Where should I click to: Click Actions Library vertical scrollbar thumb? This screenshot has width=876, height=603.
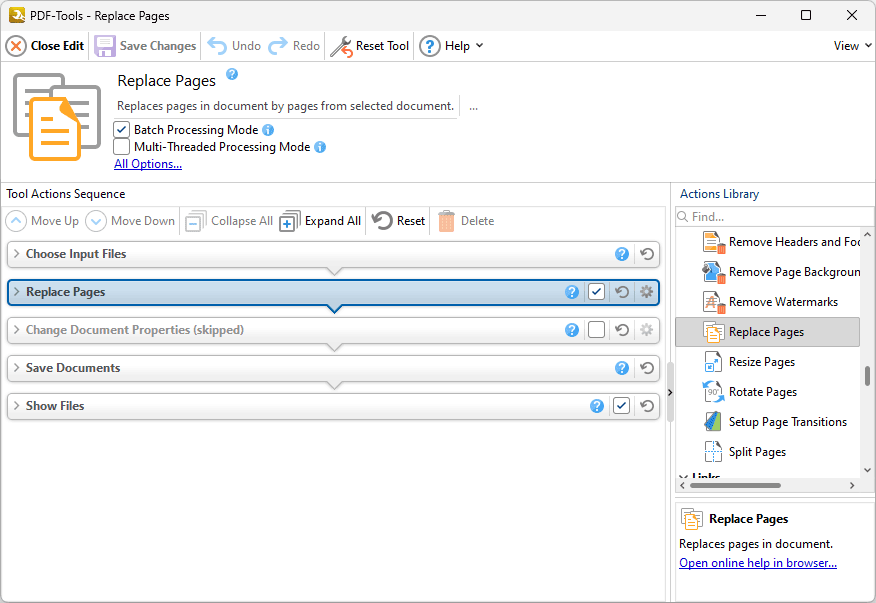click(867, 376)
